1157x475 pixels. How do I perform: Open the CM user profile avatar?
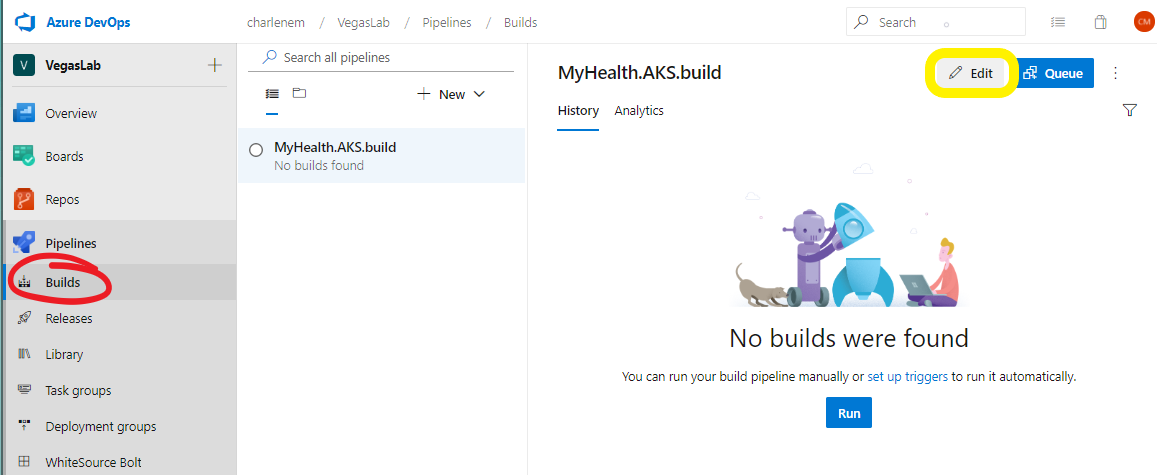(x=1143, y=22)
